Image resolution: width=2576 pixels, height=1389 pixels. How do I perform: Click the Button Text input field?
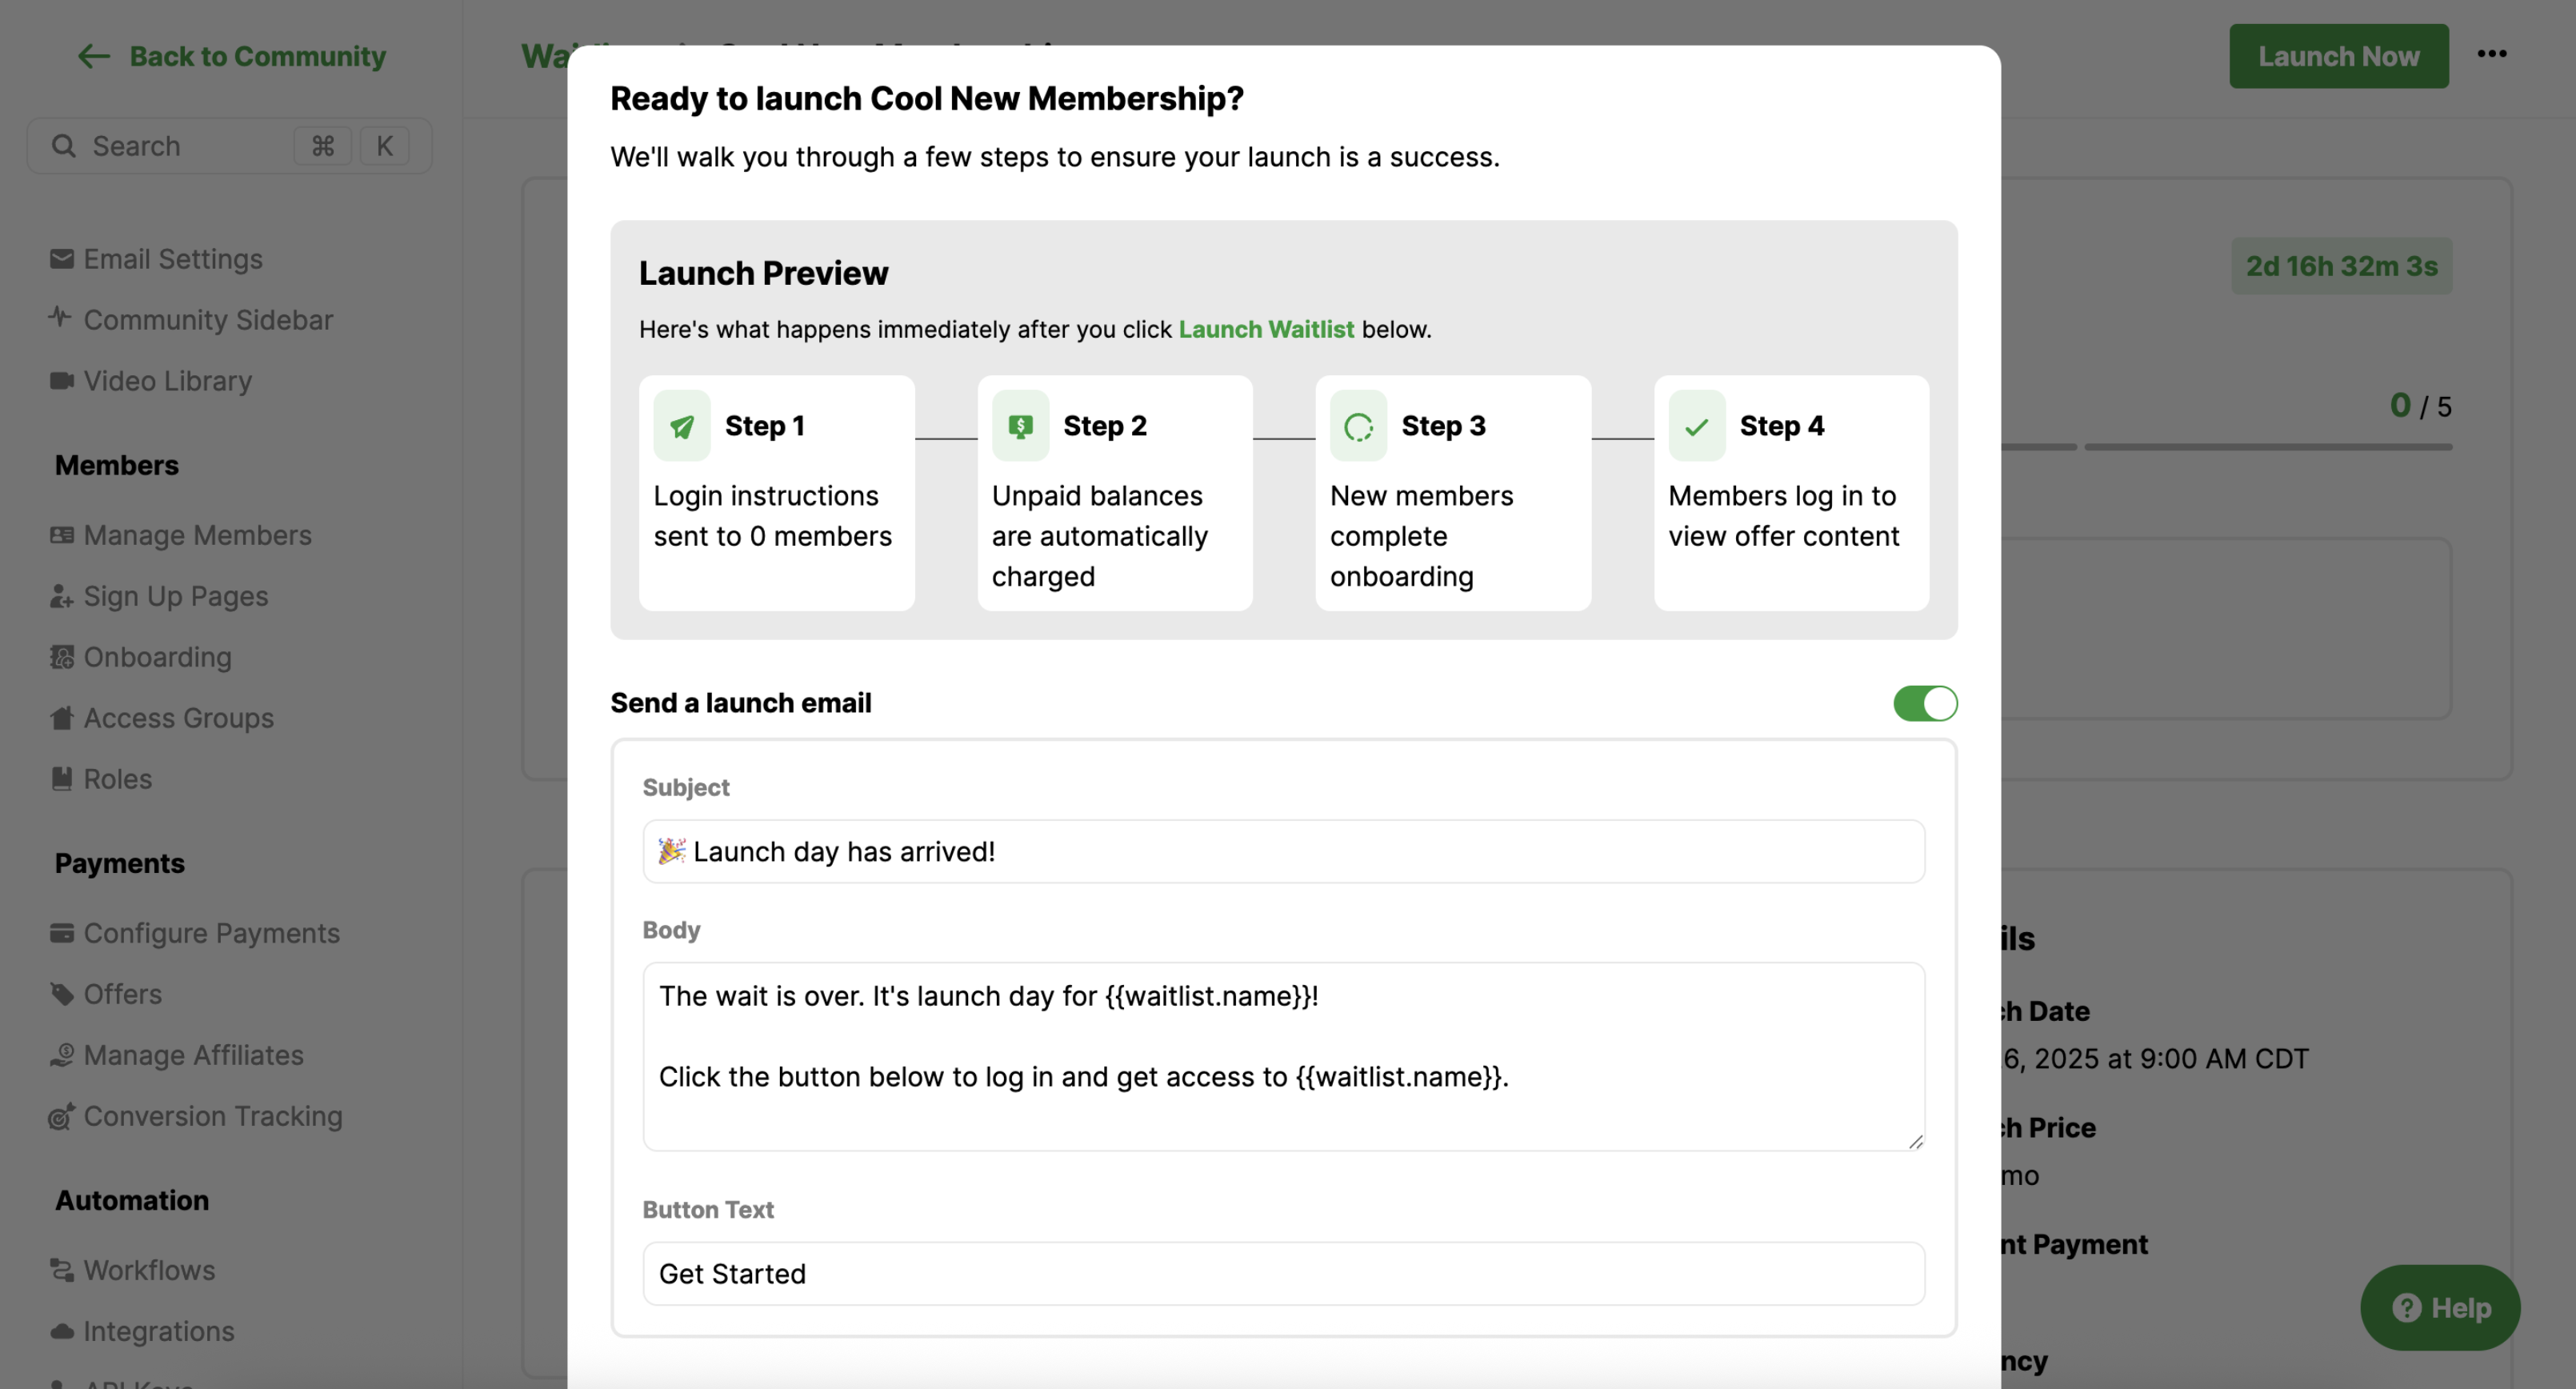pyautogui.click(x=1283, y=1273)
